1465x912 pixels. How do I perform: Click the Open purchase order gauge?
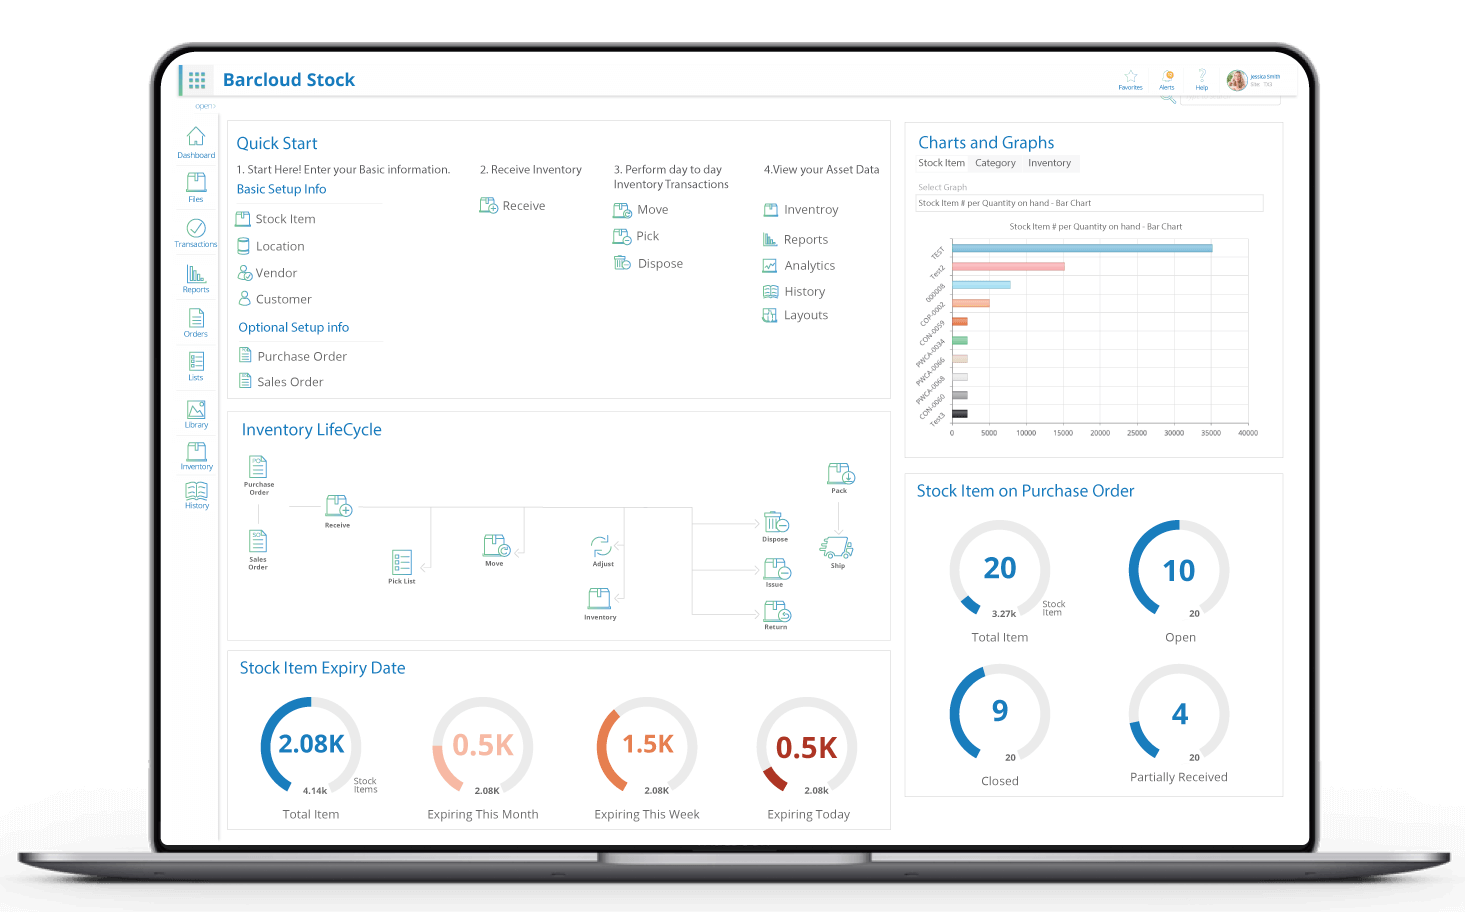click(1179, 570)
